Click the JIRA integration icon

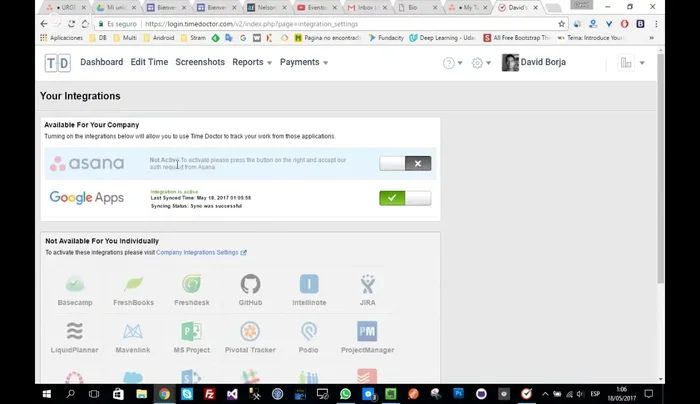tap(367, 284)
